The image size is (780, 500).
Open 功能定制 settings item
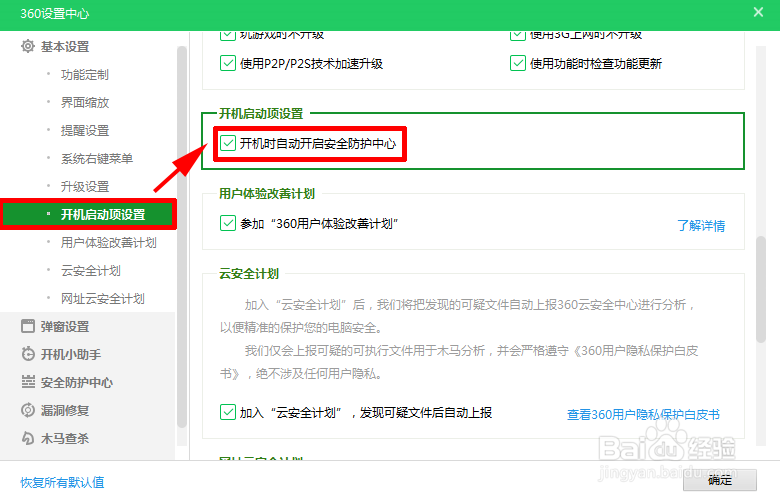(85, 75)
